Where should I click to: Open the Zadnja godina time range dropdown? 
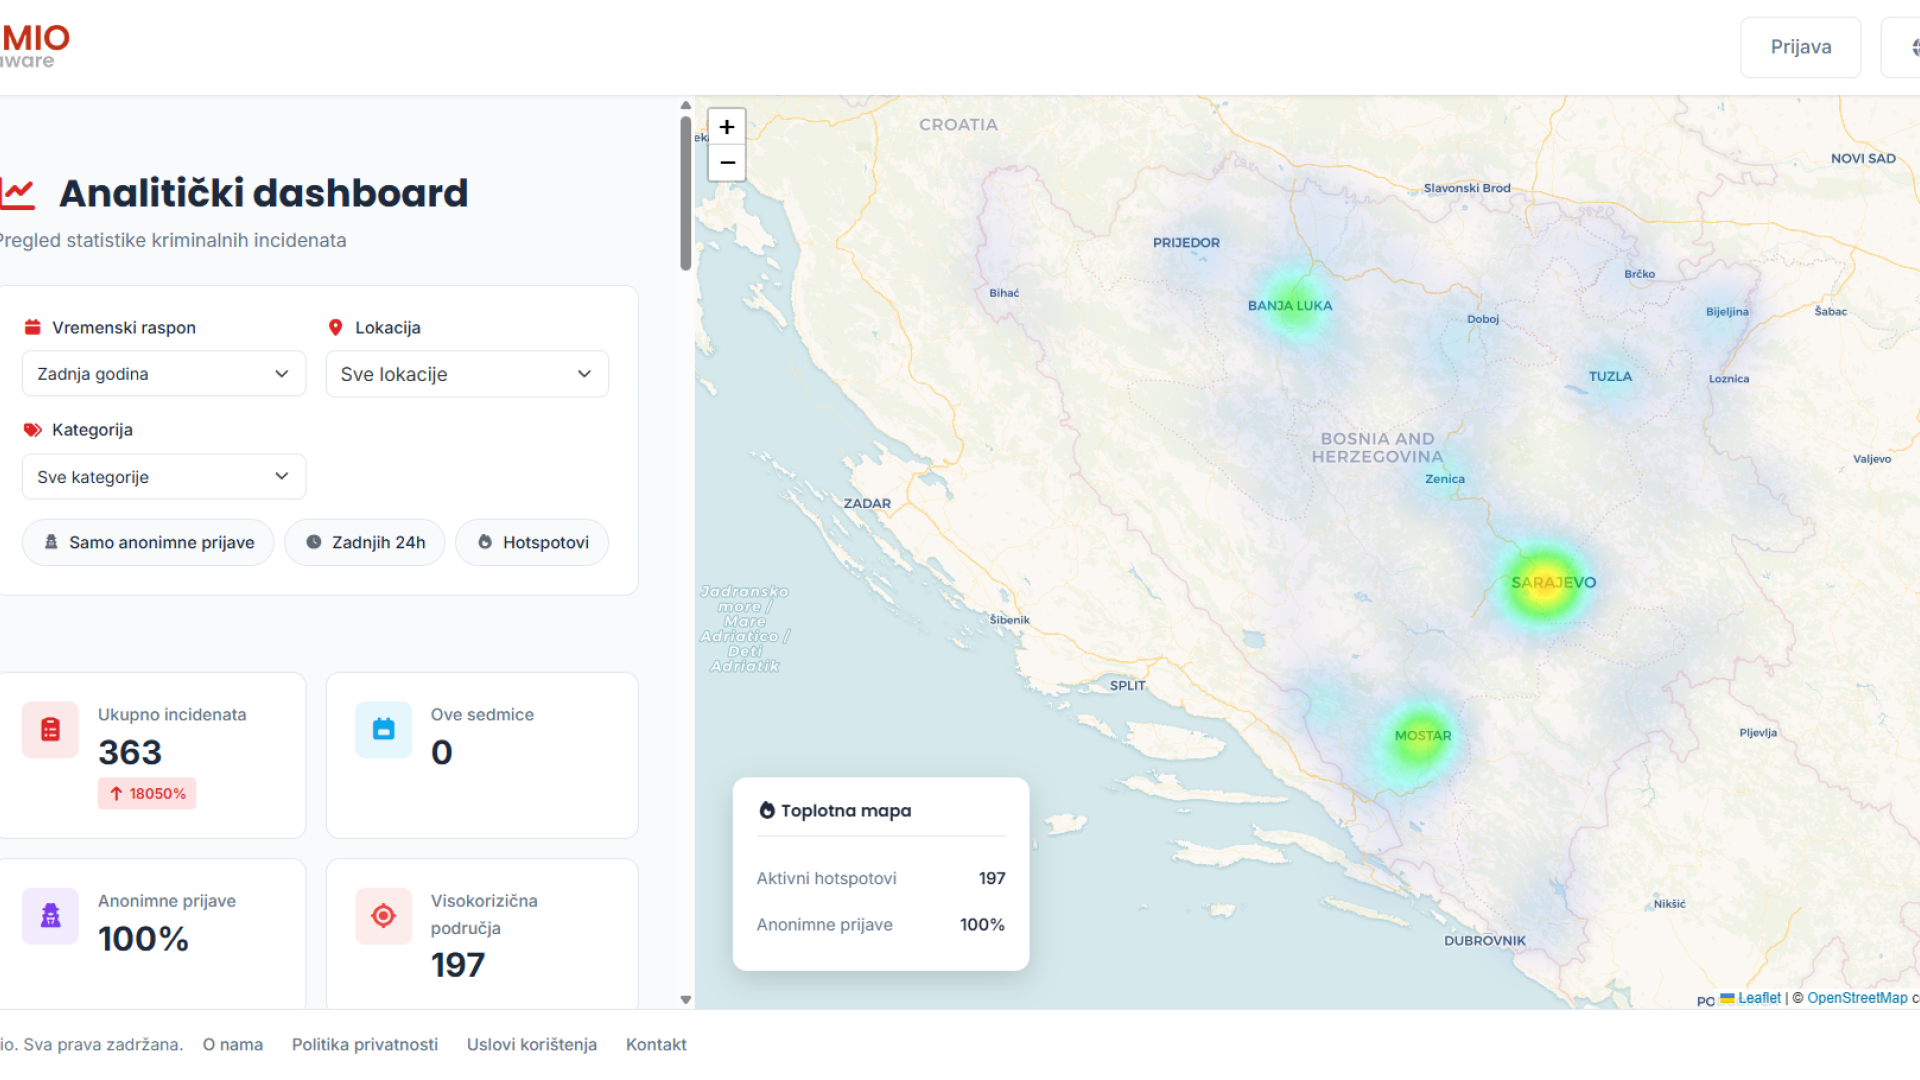(164, 374)
